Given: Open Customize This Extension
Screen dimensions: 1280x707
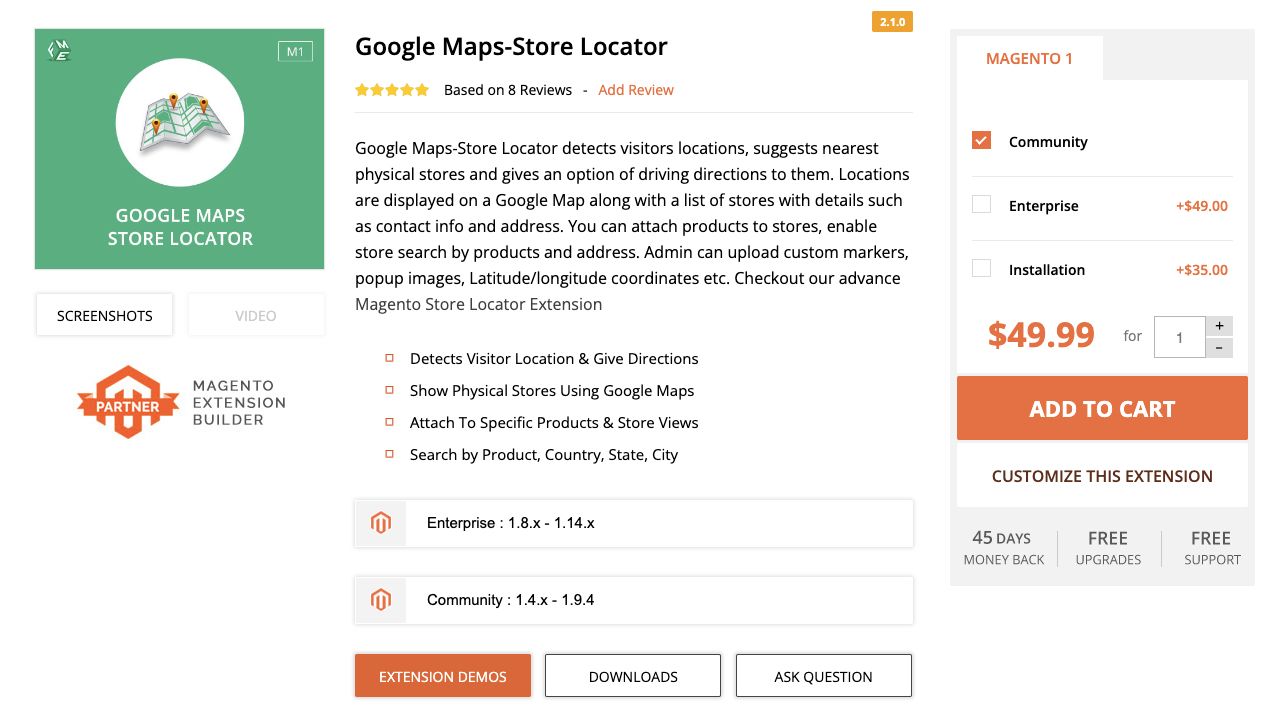Looking at the screenshot, I should pos(1102,476).
